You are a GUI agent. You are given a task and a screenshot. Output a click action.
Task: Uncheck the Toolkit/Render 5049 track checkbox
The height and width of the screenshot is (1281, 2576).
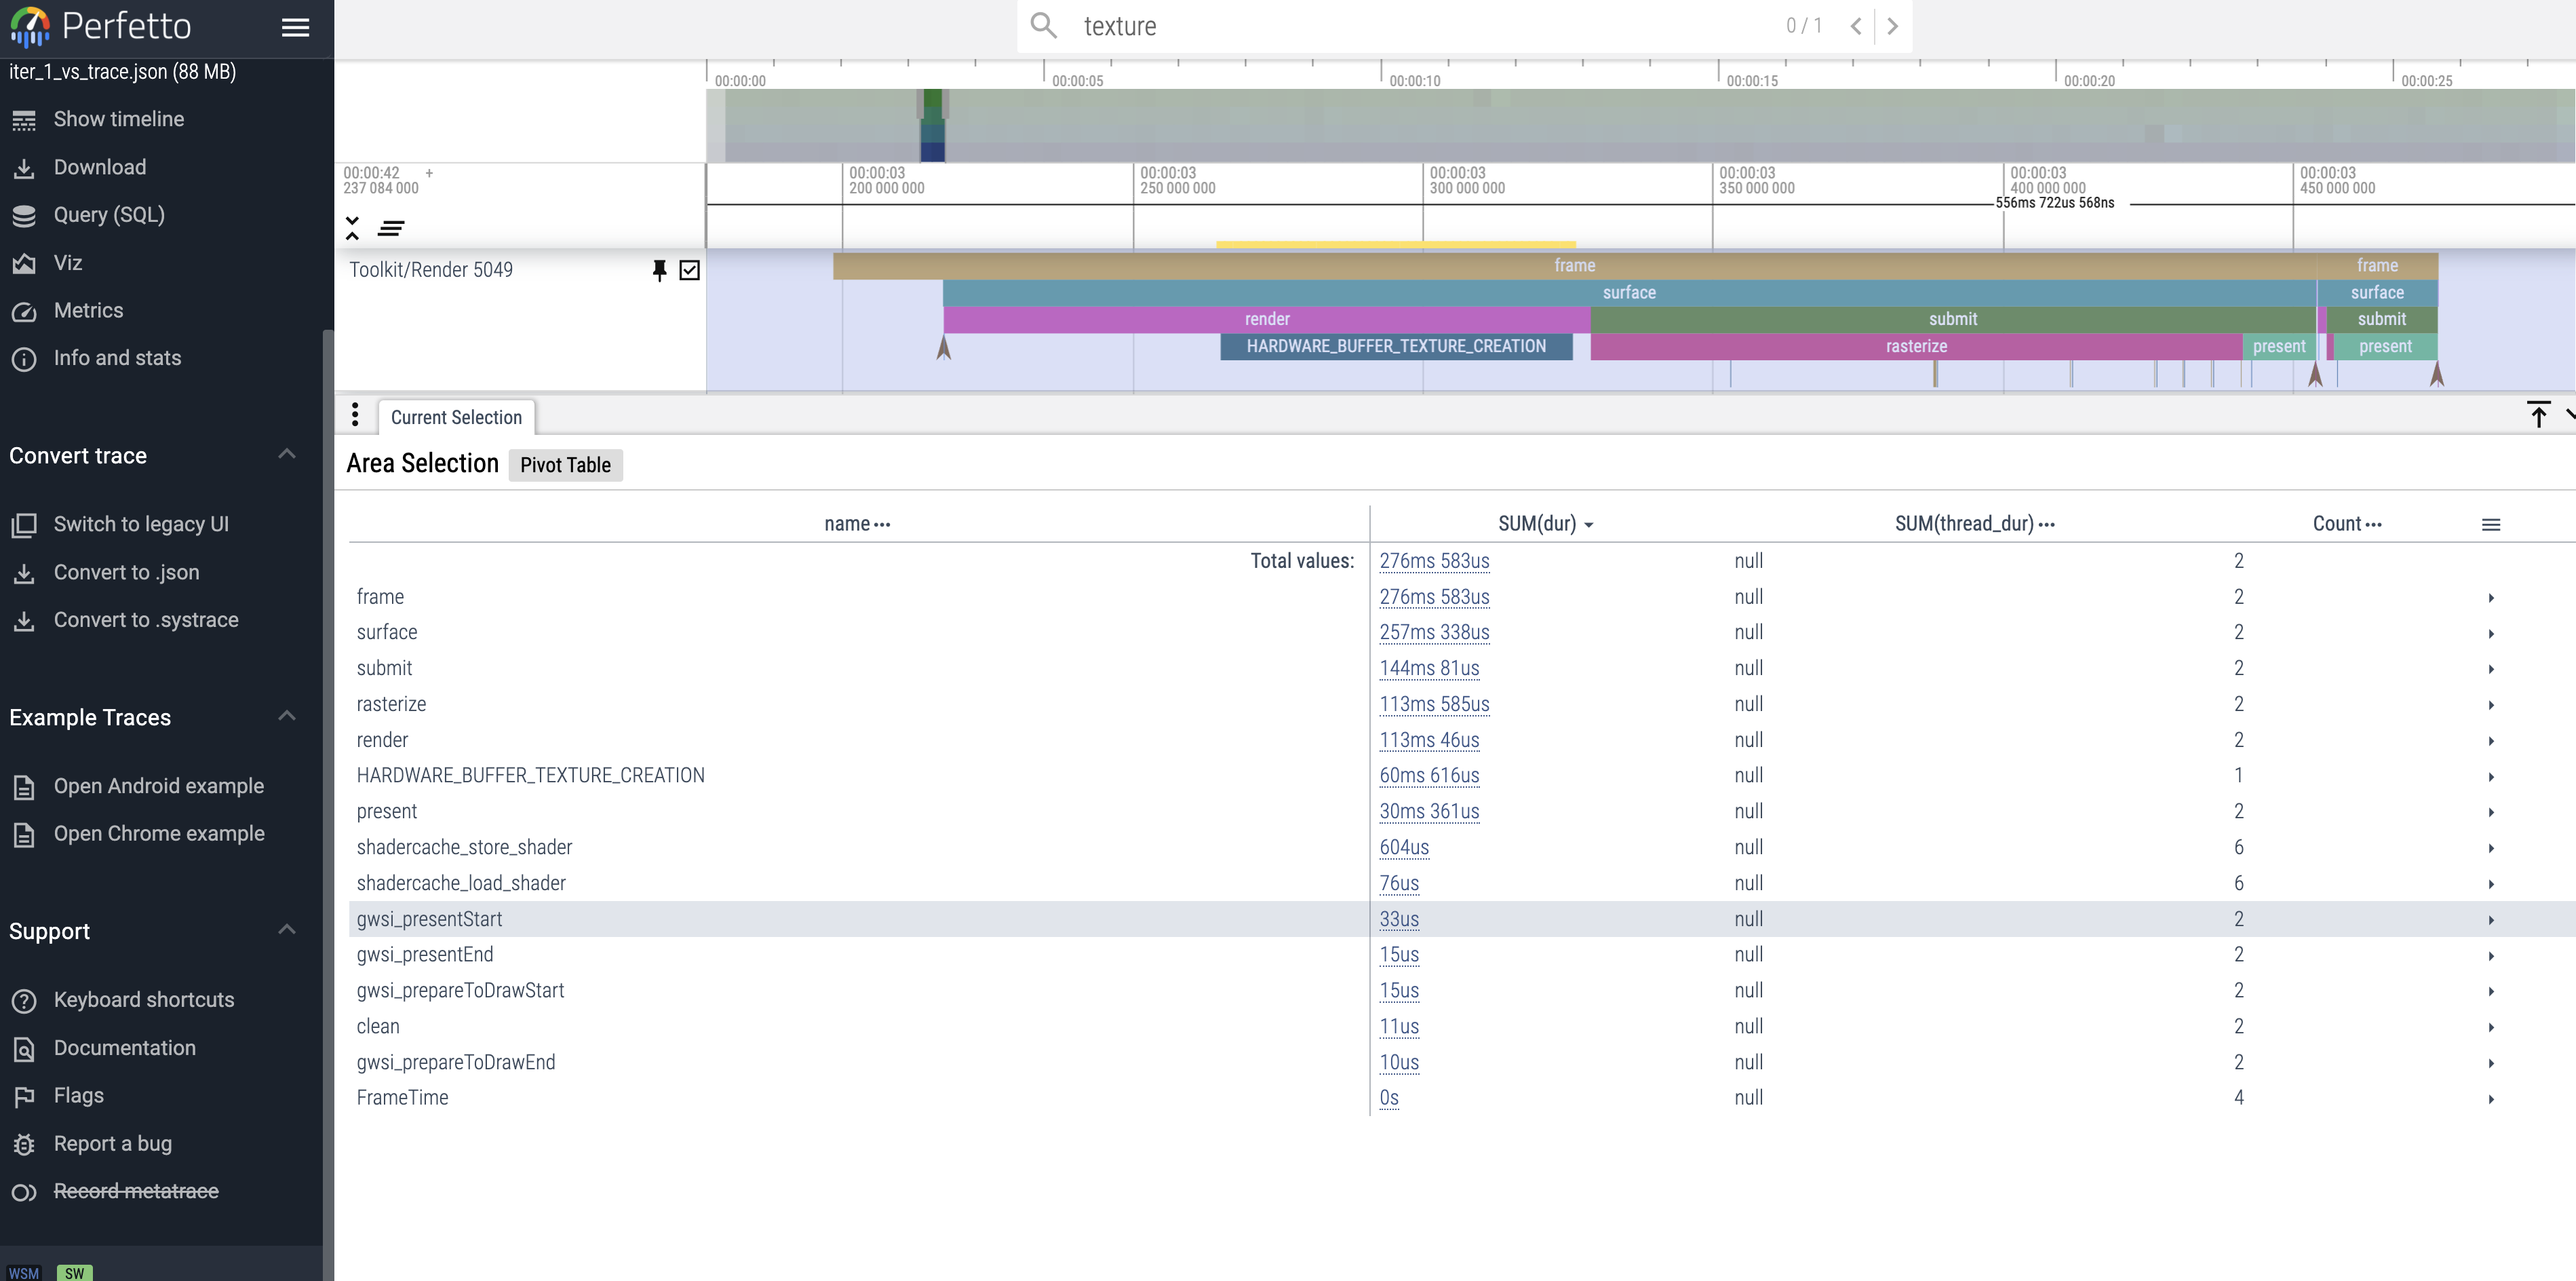[690, 270]
